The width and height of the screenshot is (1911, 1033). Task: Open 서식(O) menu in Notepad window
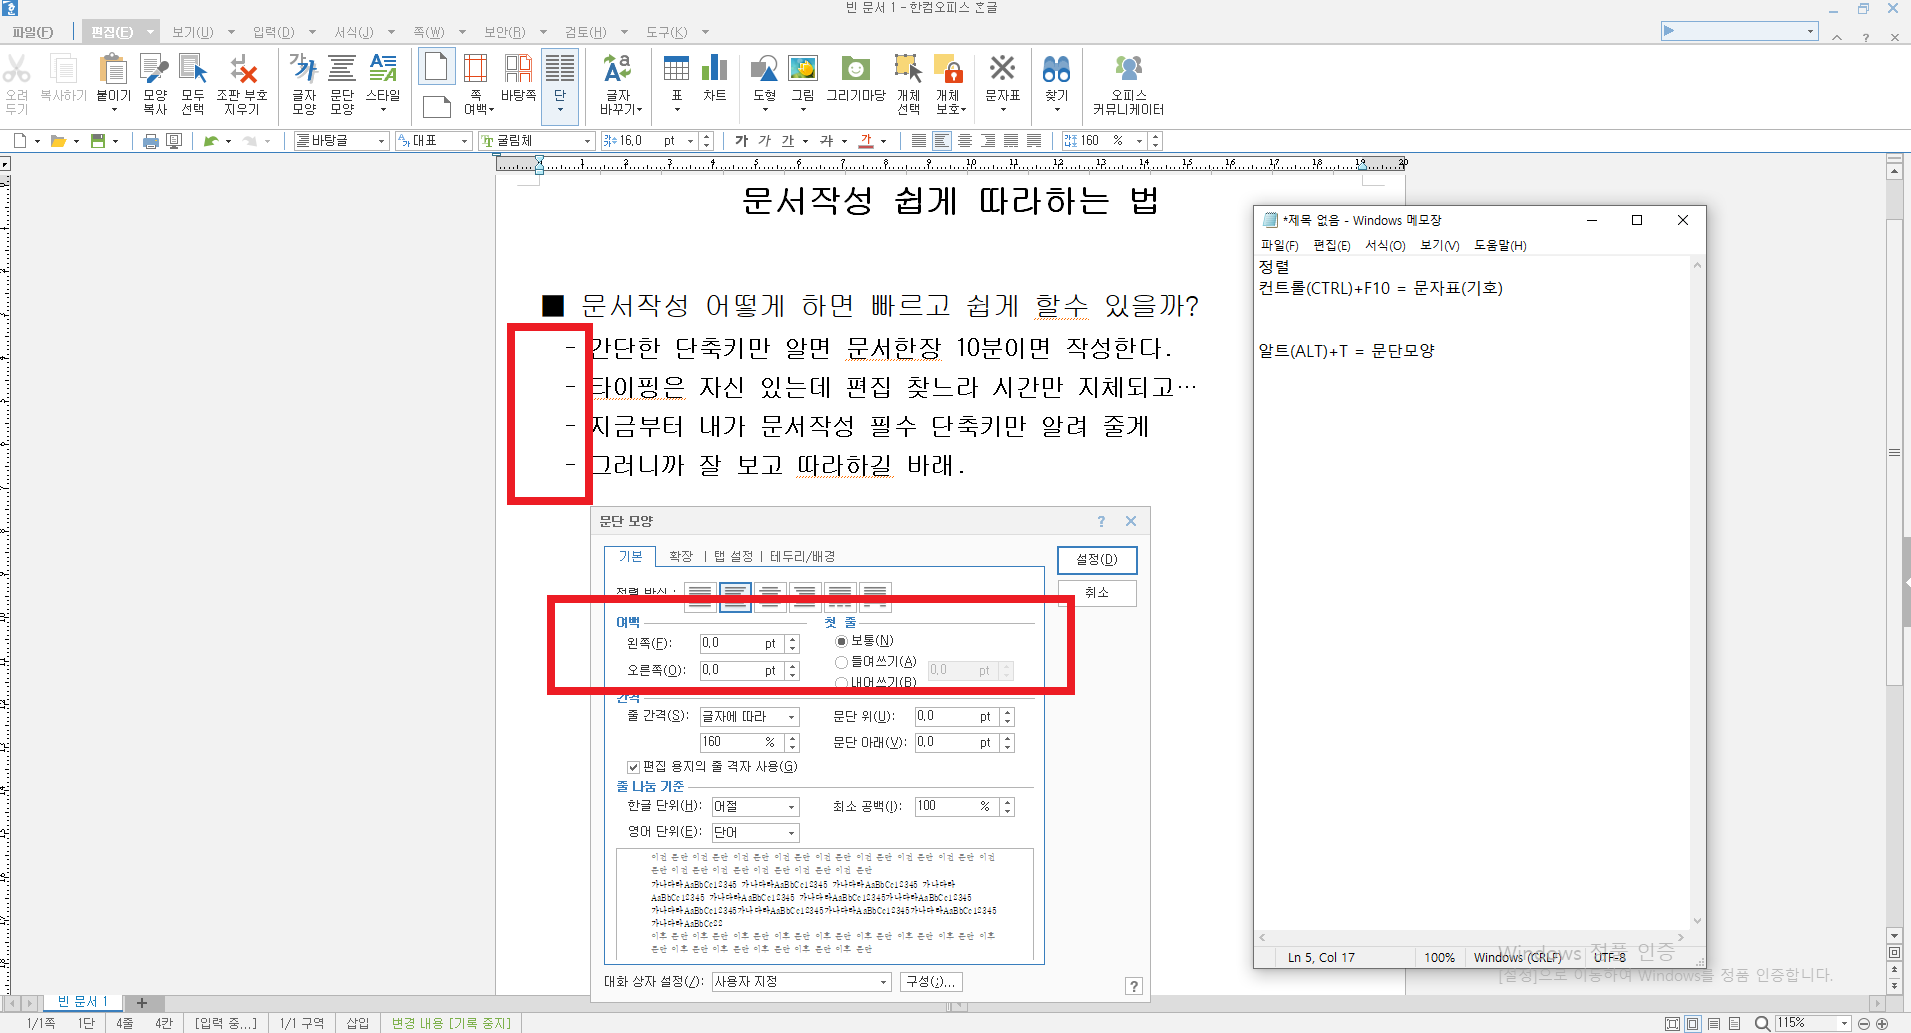[1385, 245]
